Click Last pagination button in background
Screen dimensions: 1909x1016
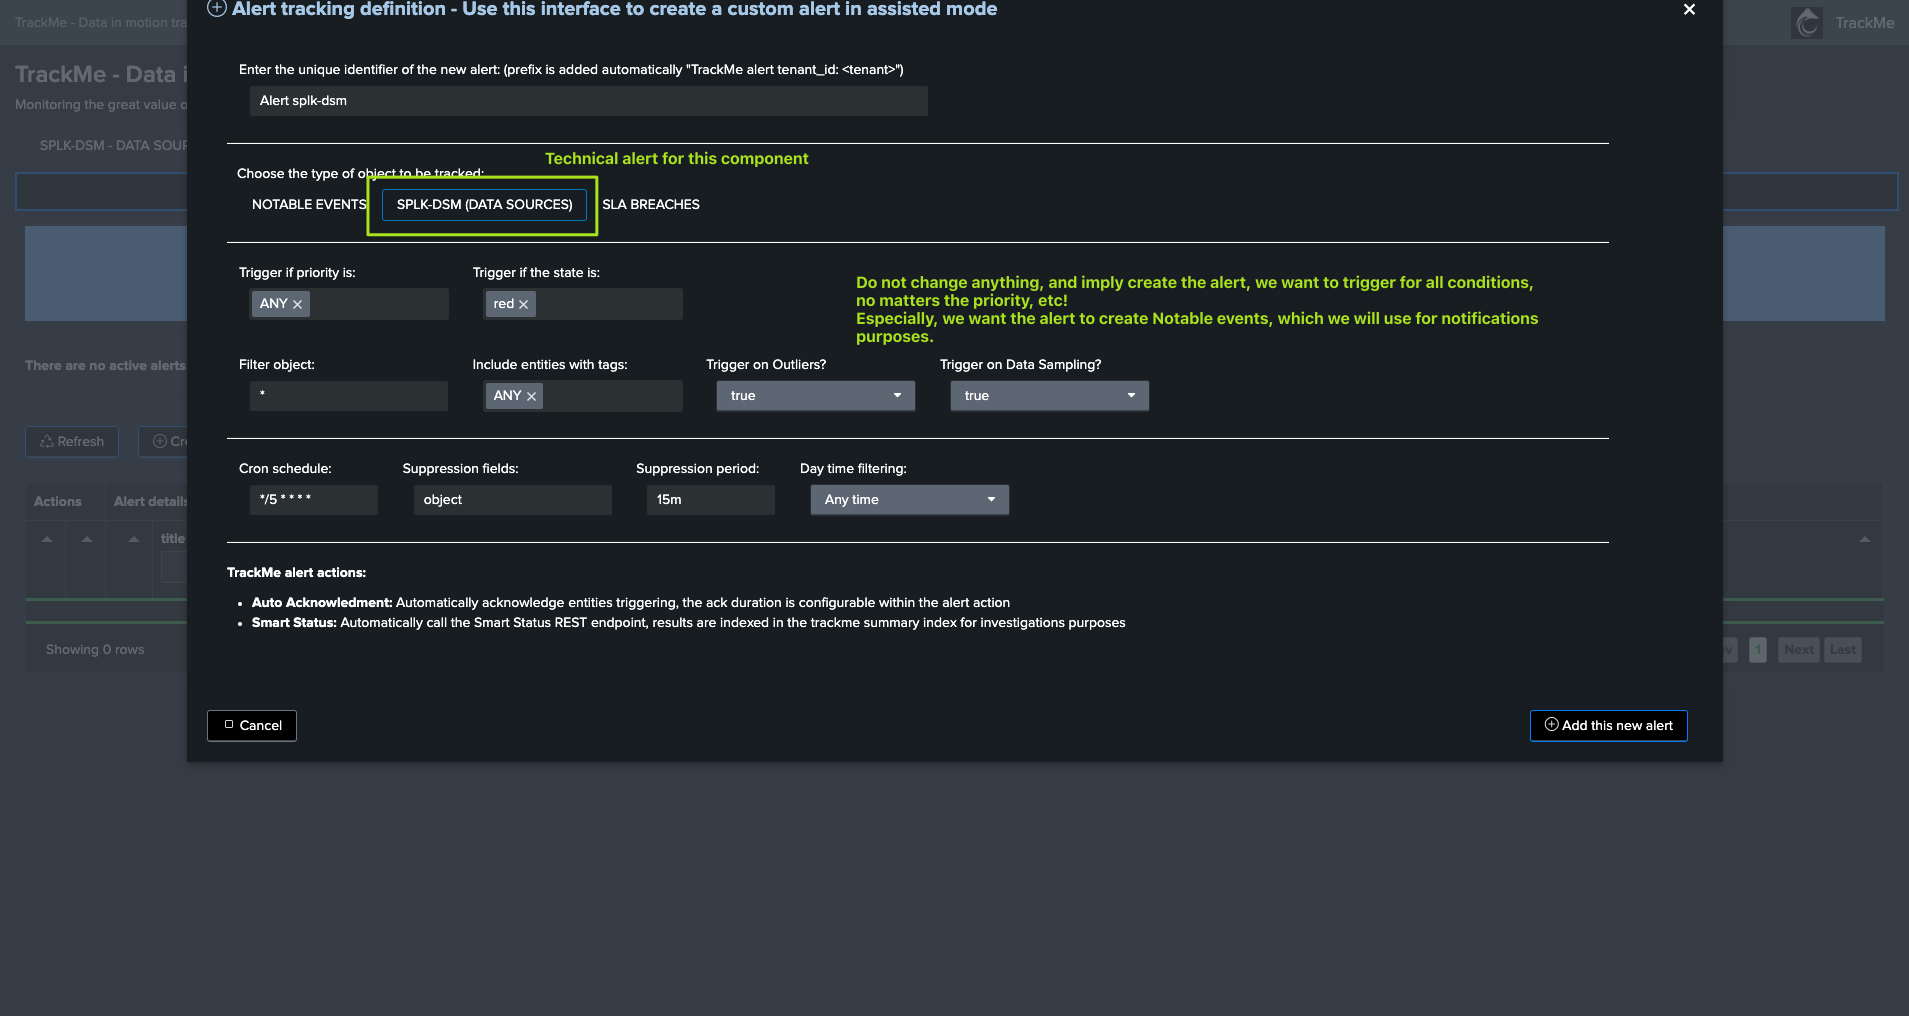point(1842,650)
